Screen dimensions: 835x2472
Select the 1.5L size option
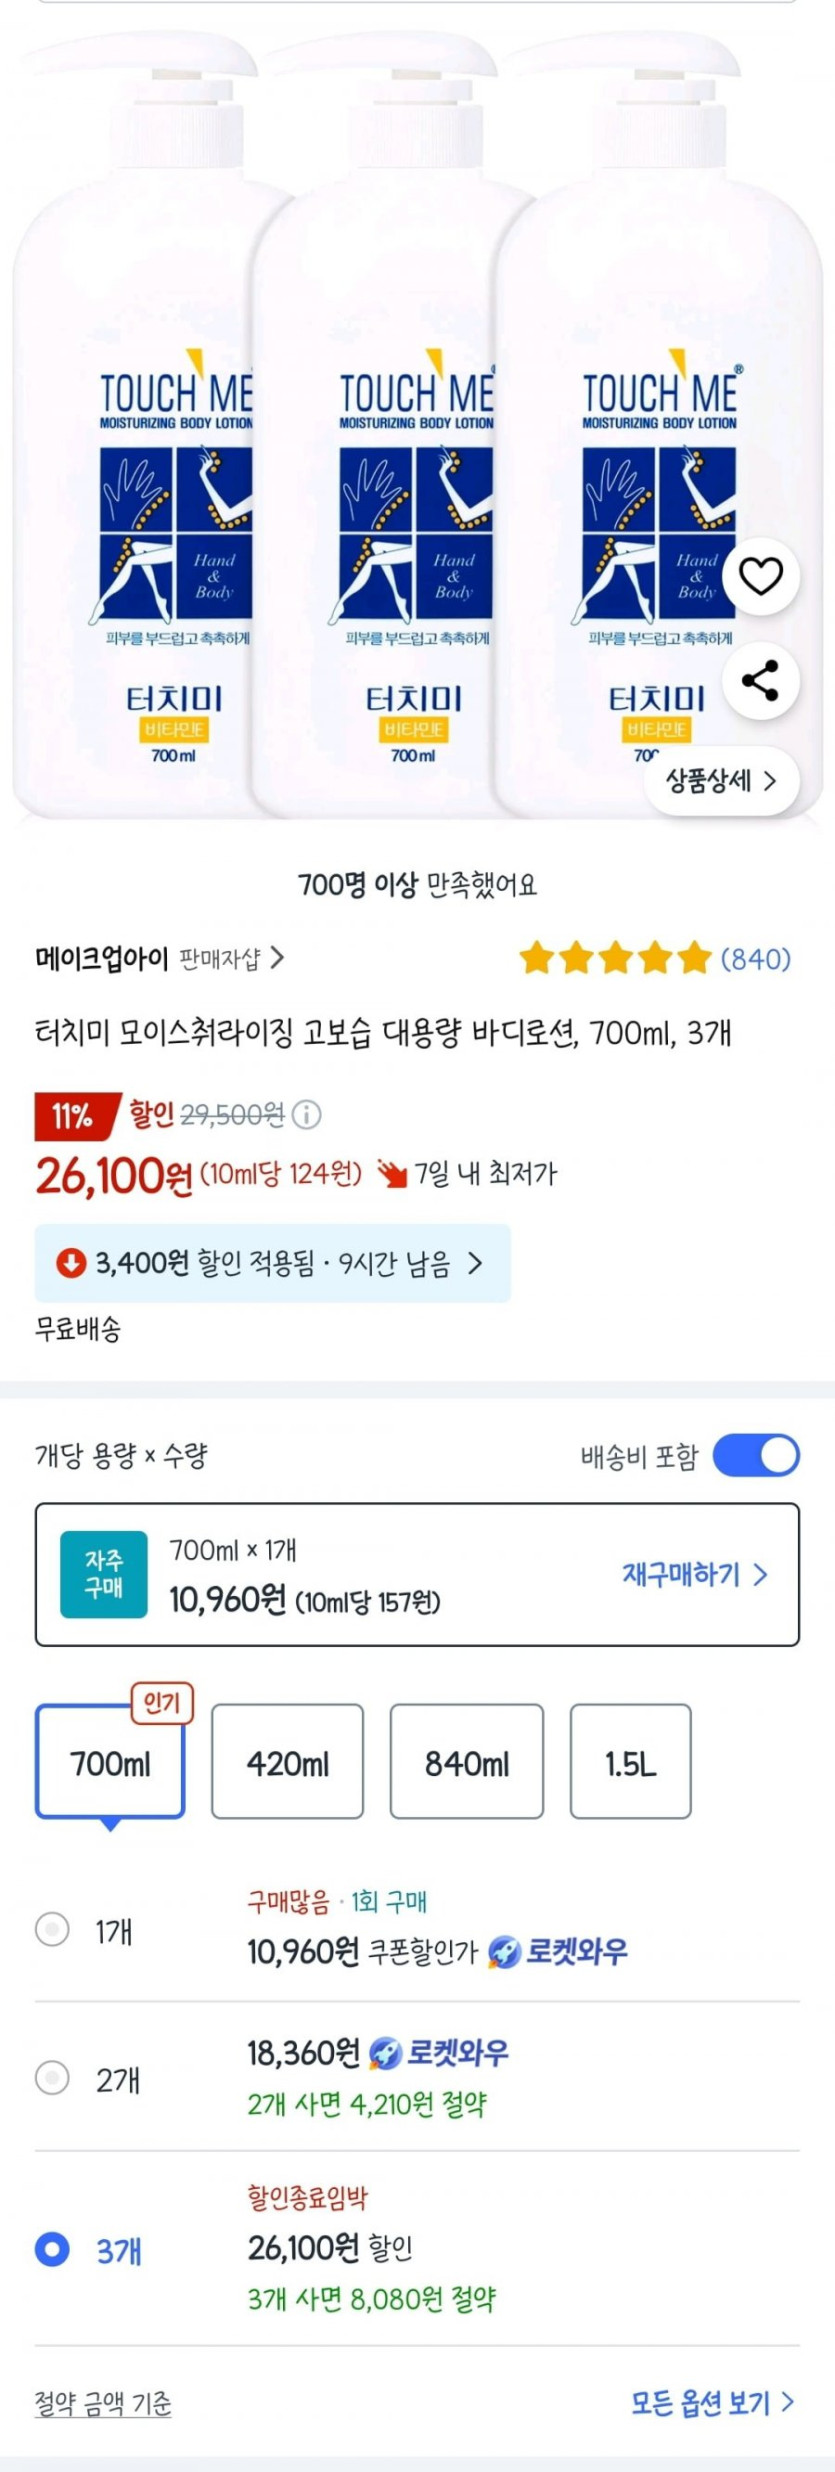(630, 1762)
